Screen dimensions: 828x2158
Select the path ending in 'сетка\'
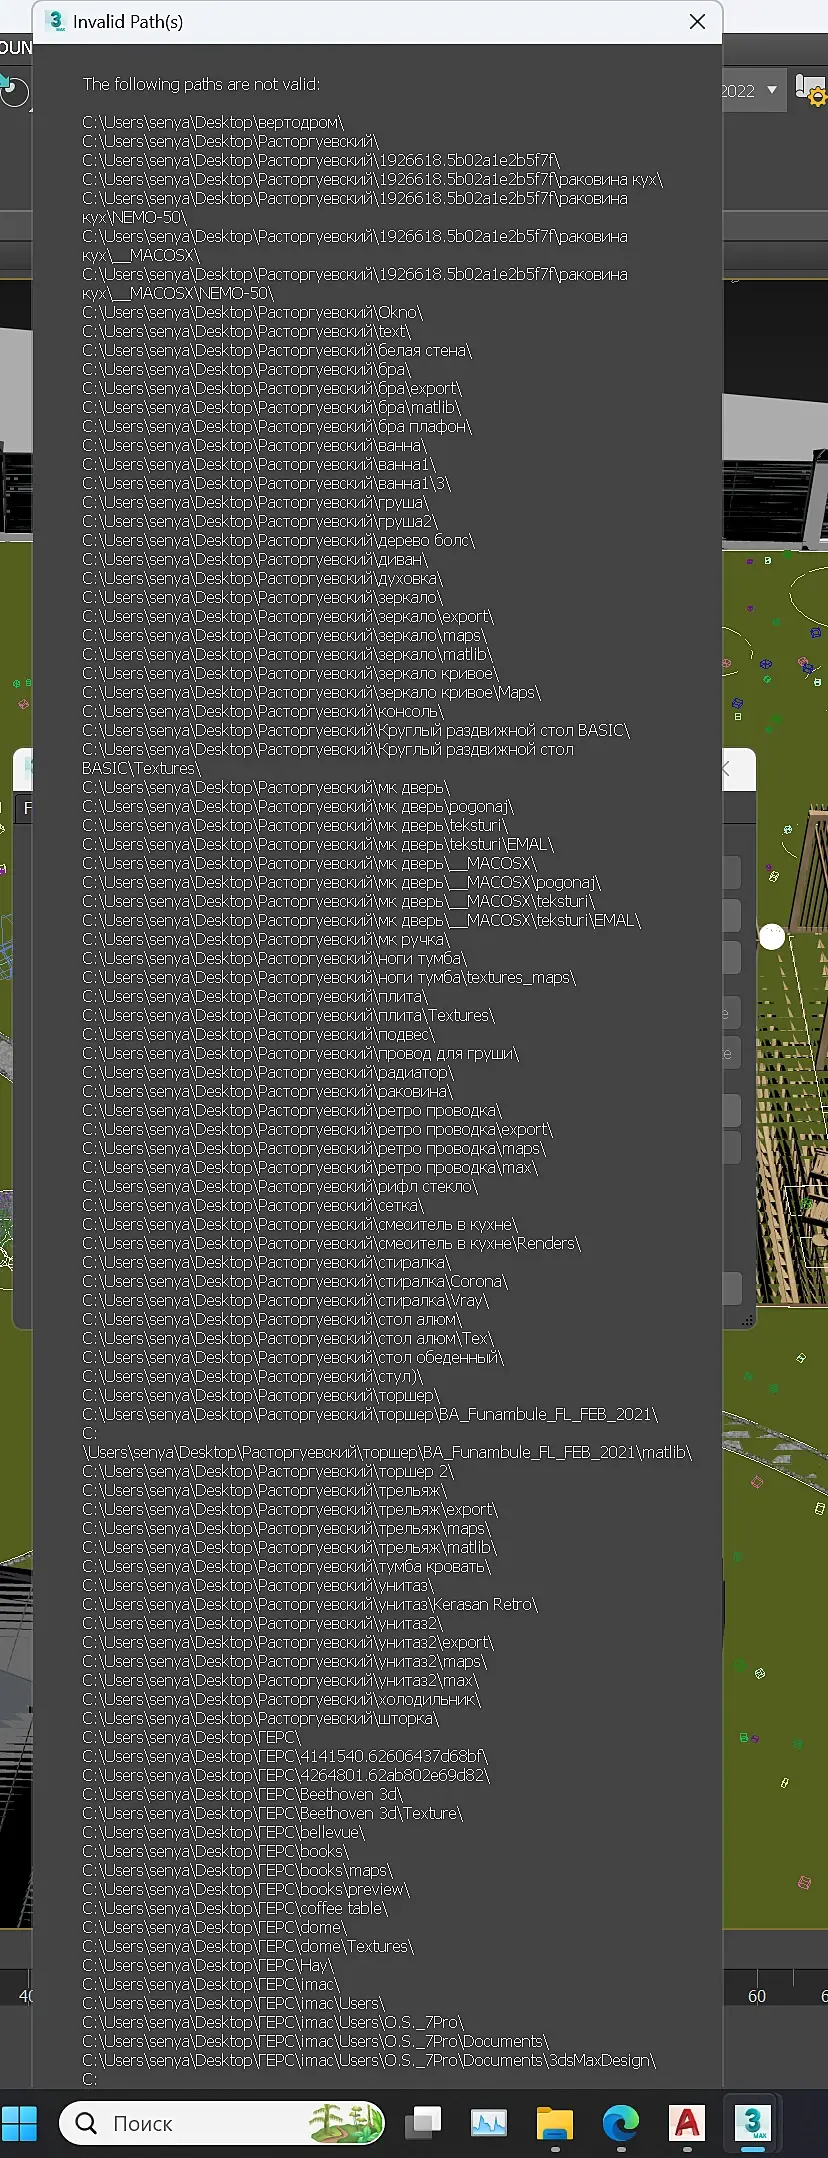coord(253,1205)
